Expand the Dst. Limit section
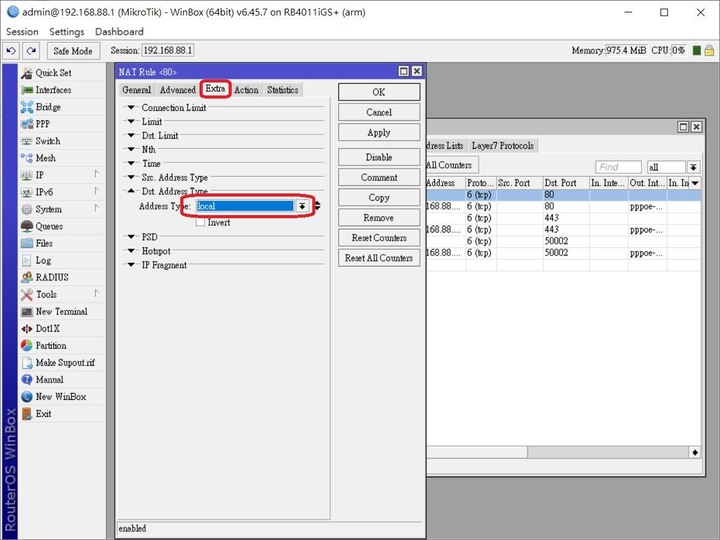The image size is (720, 540). pos(131,135)
